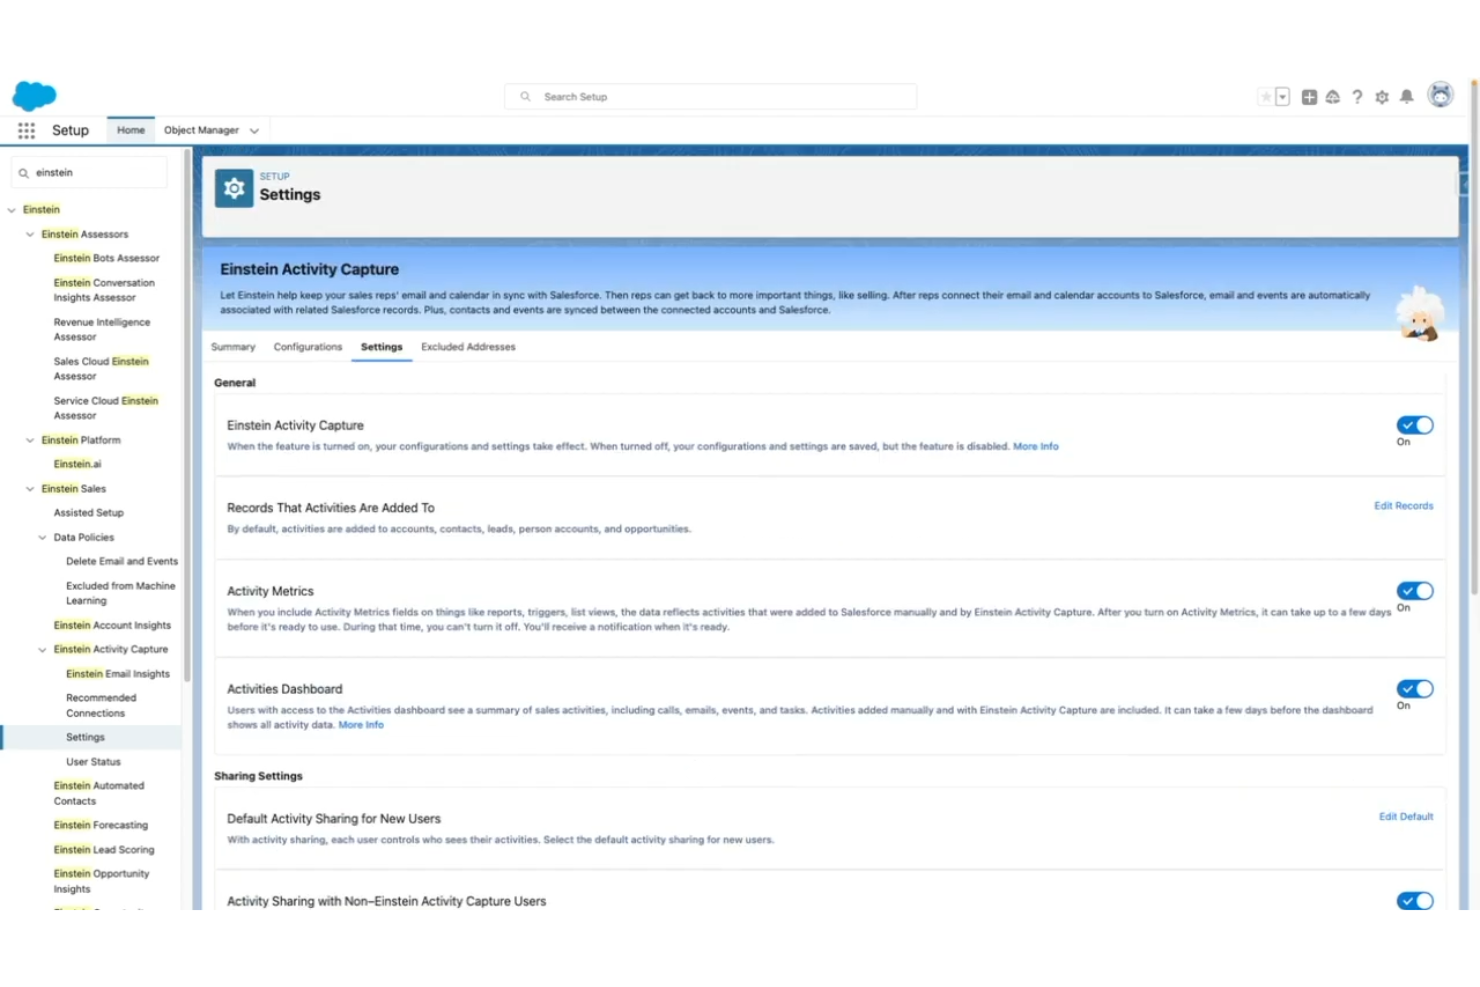This screenshot has width=1480, height=987.
Task: Open the favorites list dropdown arrow
Action: pos(1282,97)
